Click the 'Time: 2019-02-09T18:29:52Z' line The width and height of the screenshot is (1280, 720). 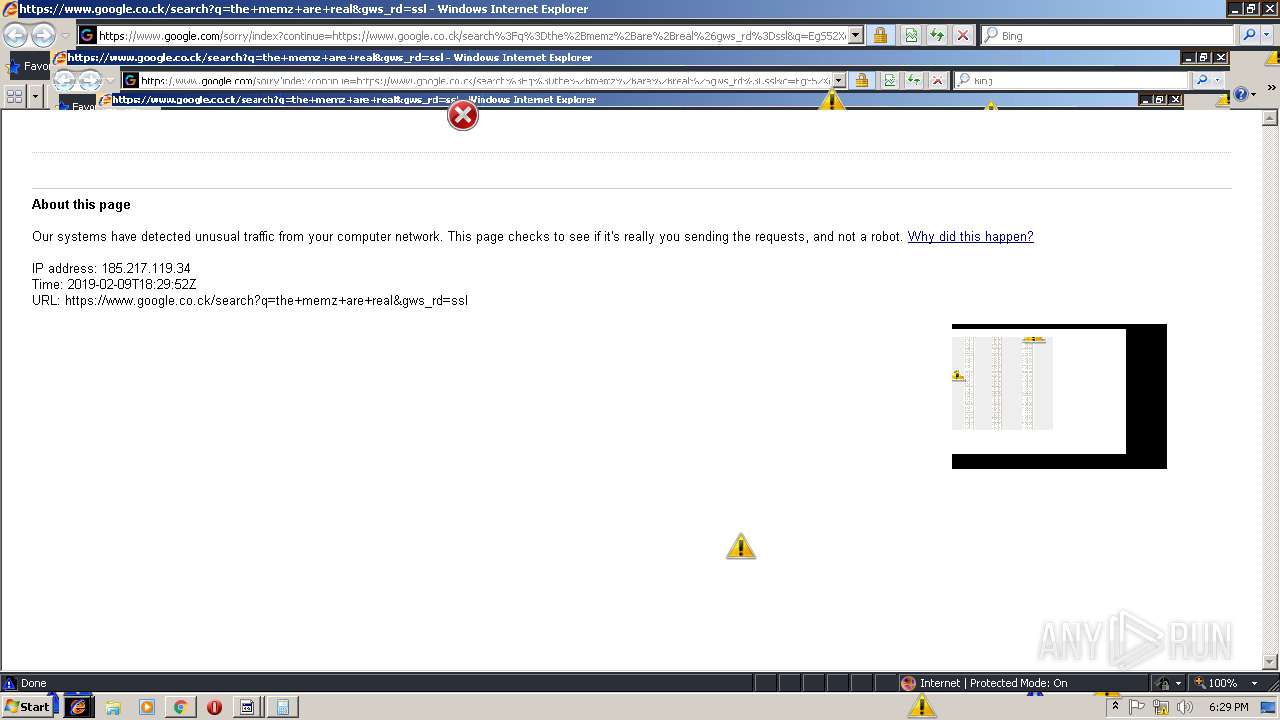coord(114,285)
